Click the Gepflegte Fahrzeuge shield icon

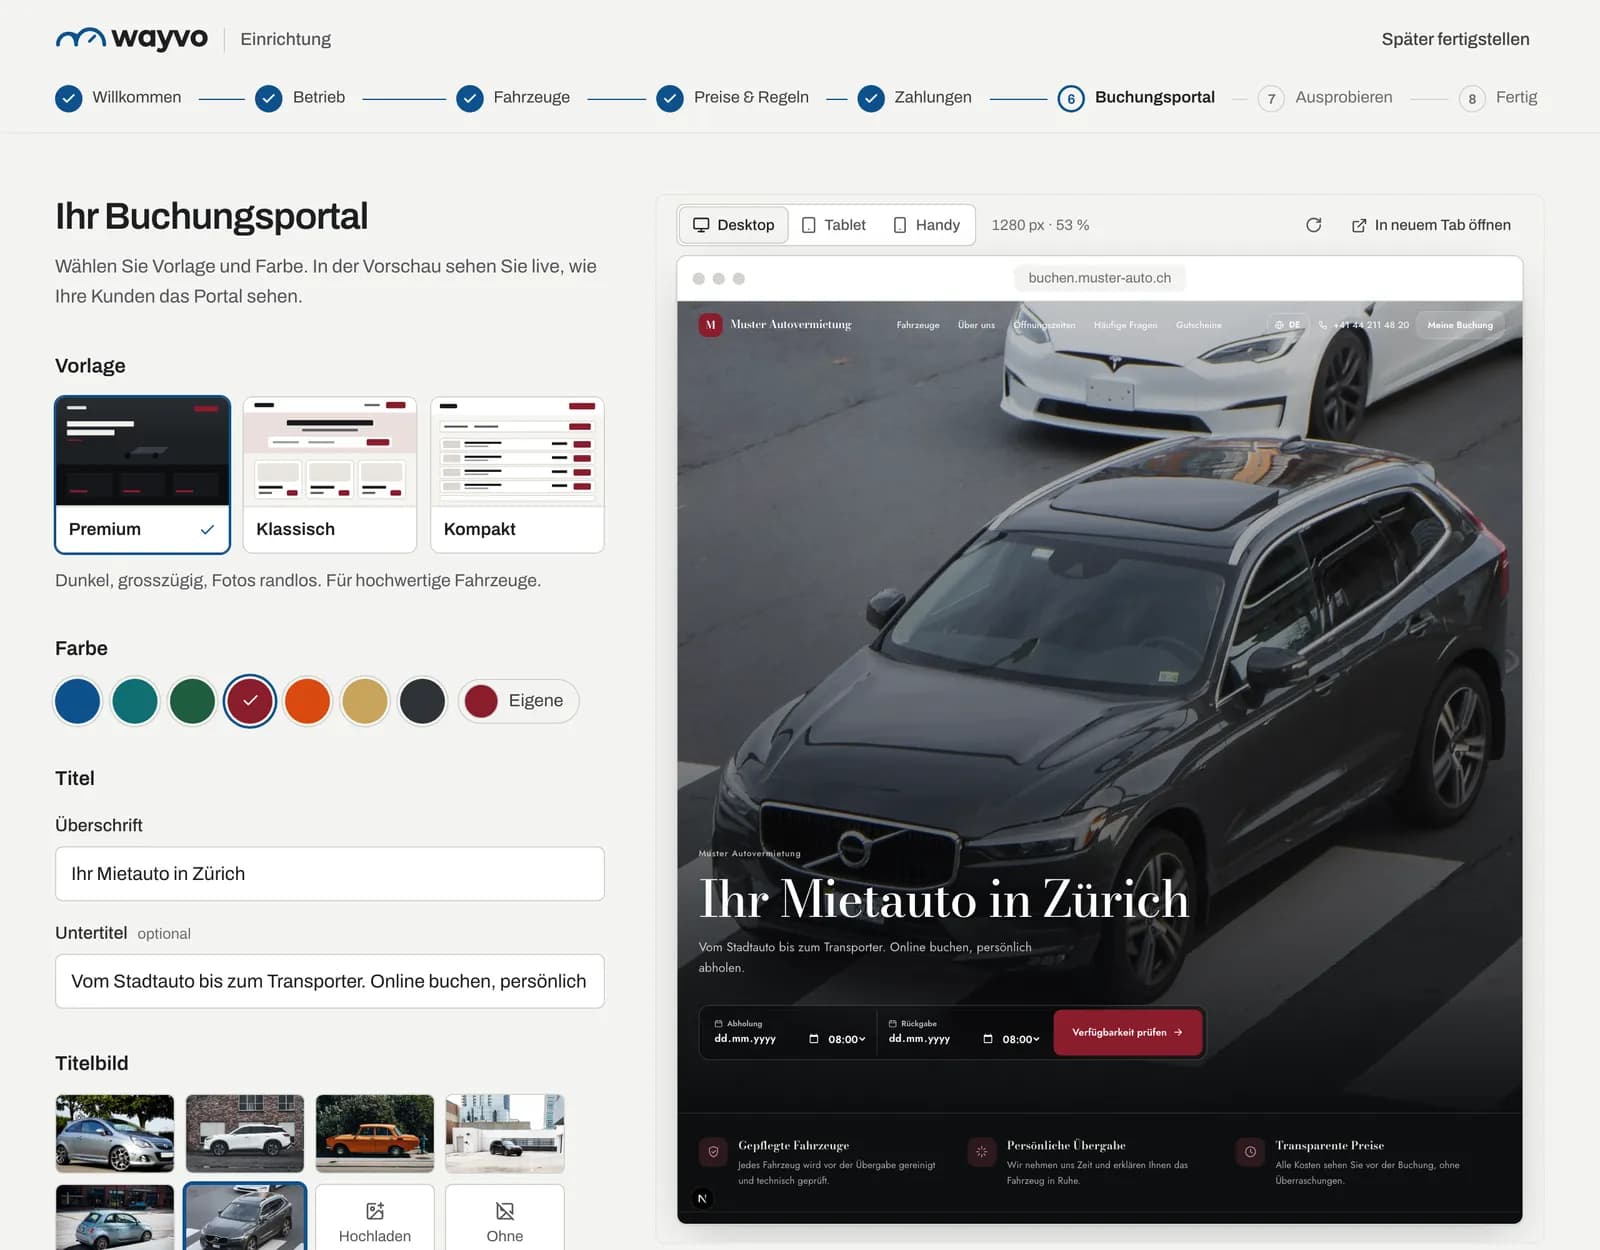point(713,1152)
